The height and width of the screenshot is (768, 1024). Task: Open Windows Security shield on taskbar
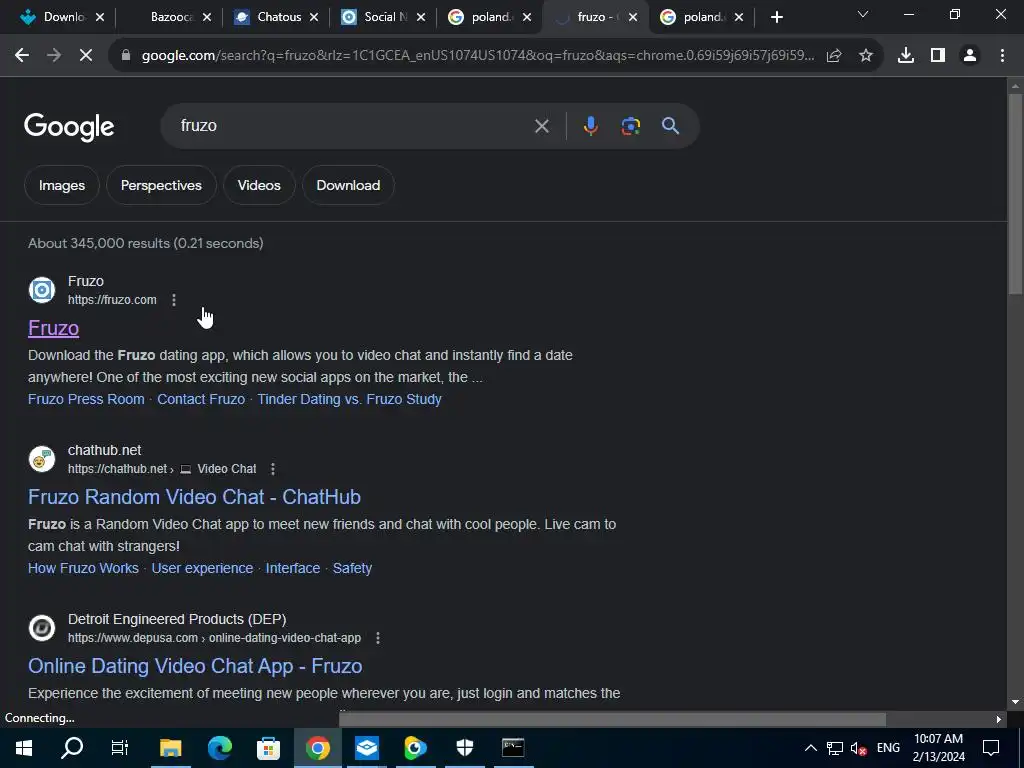[464, 748]
